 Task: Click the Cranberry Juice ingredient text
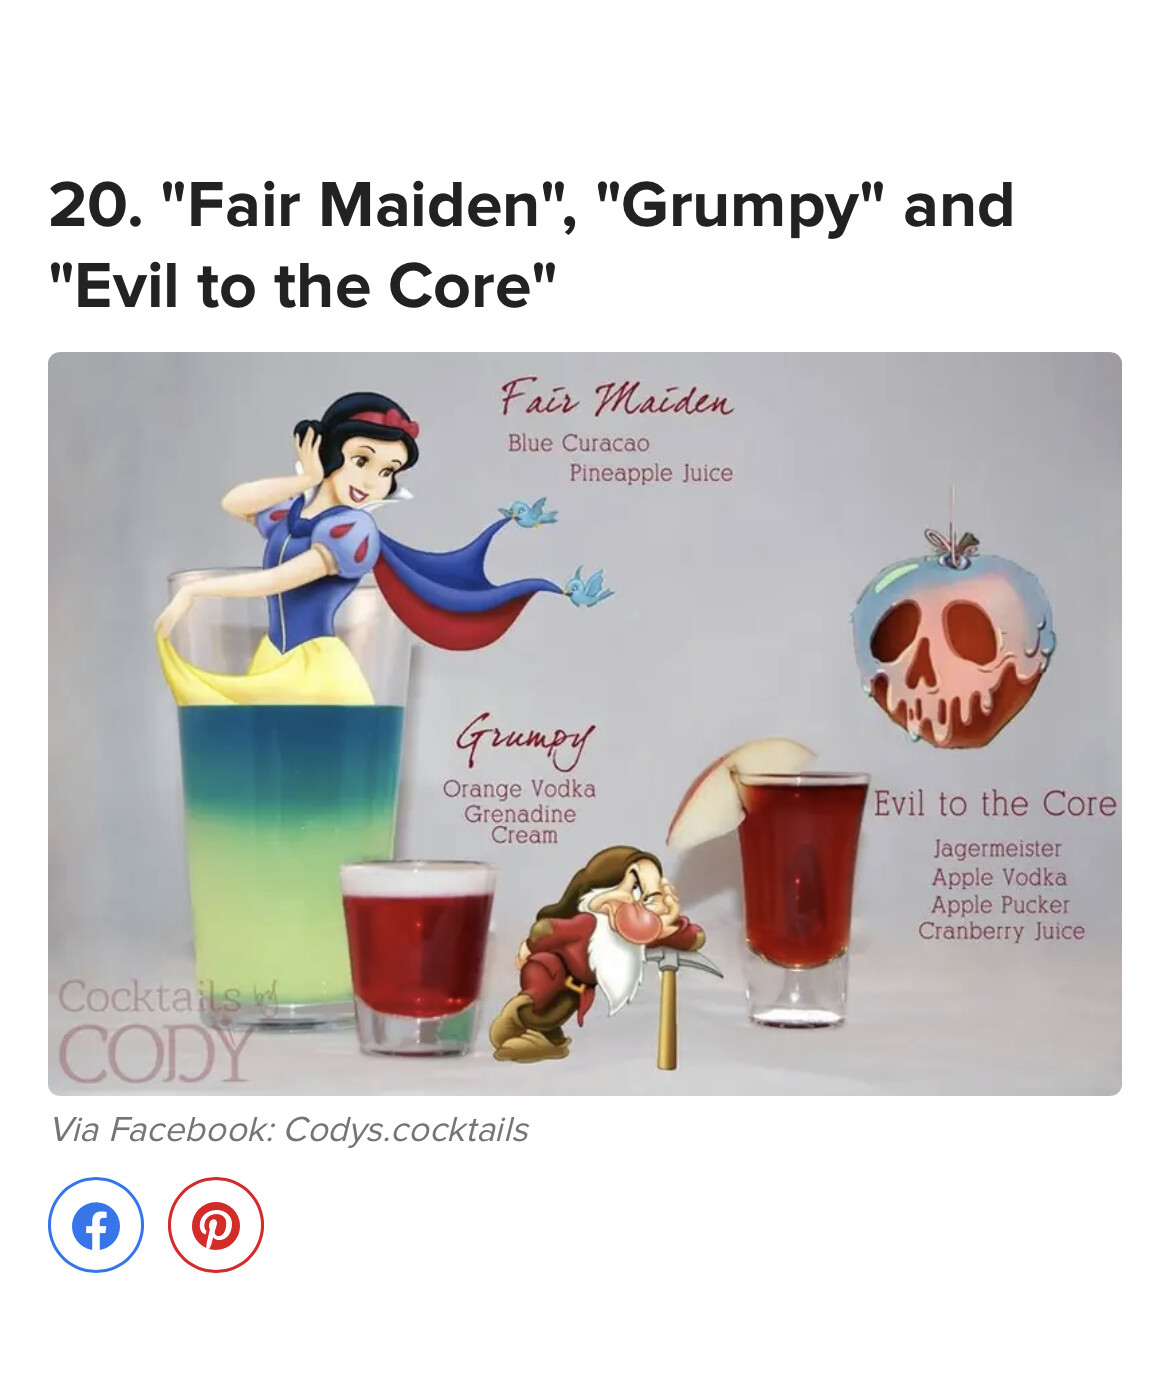click(1001, 931)
